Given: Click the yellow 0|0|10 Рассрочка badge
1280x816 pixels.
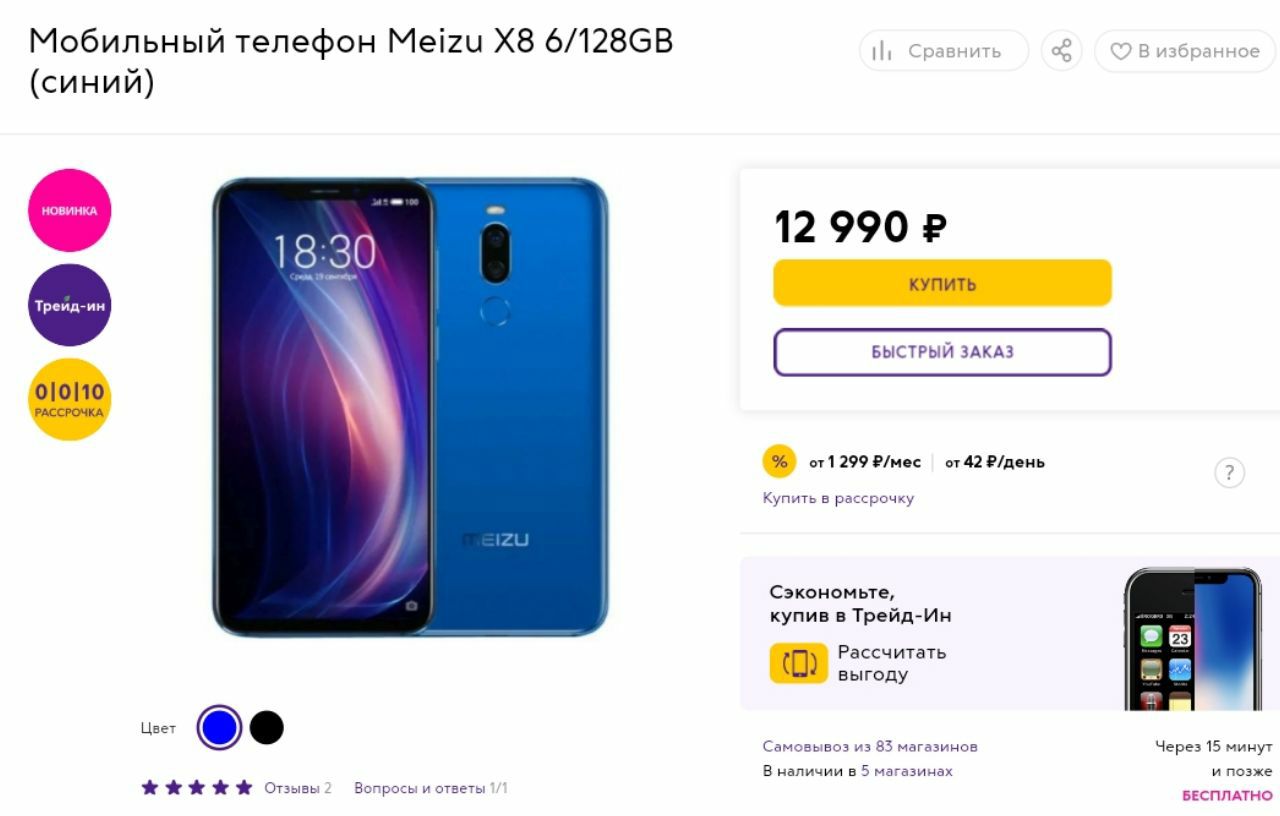Looking at the screenshot, I should coord(69,399).
